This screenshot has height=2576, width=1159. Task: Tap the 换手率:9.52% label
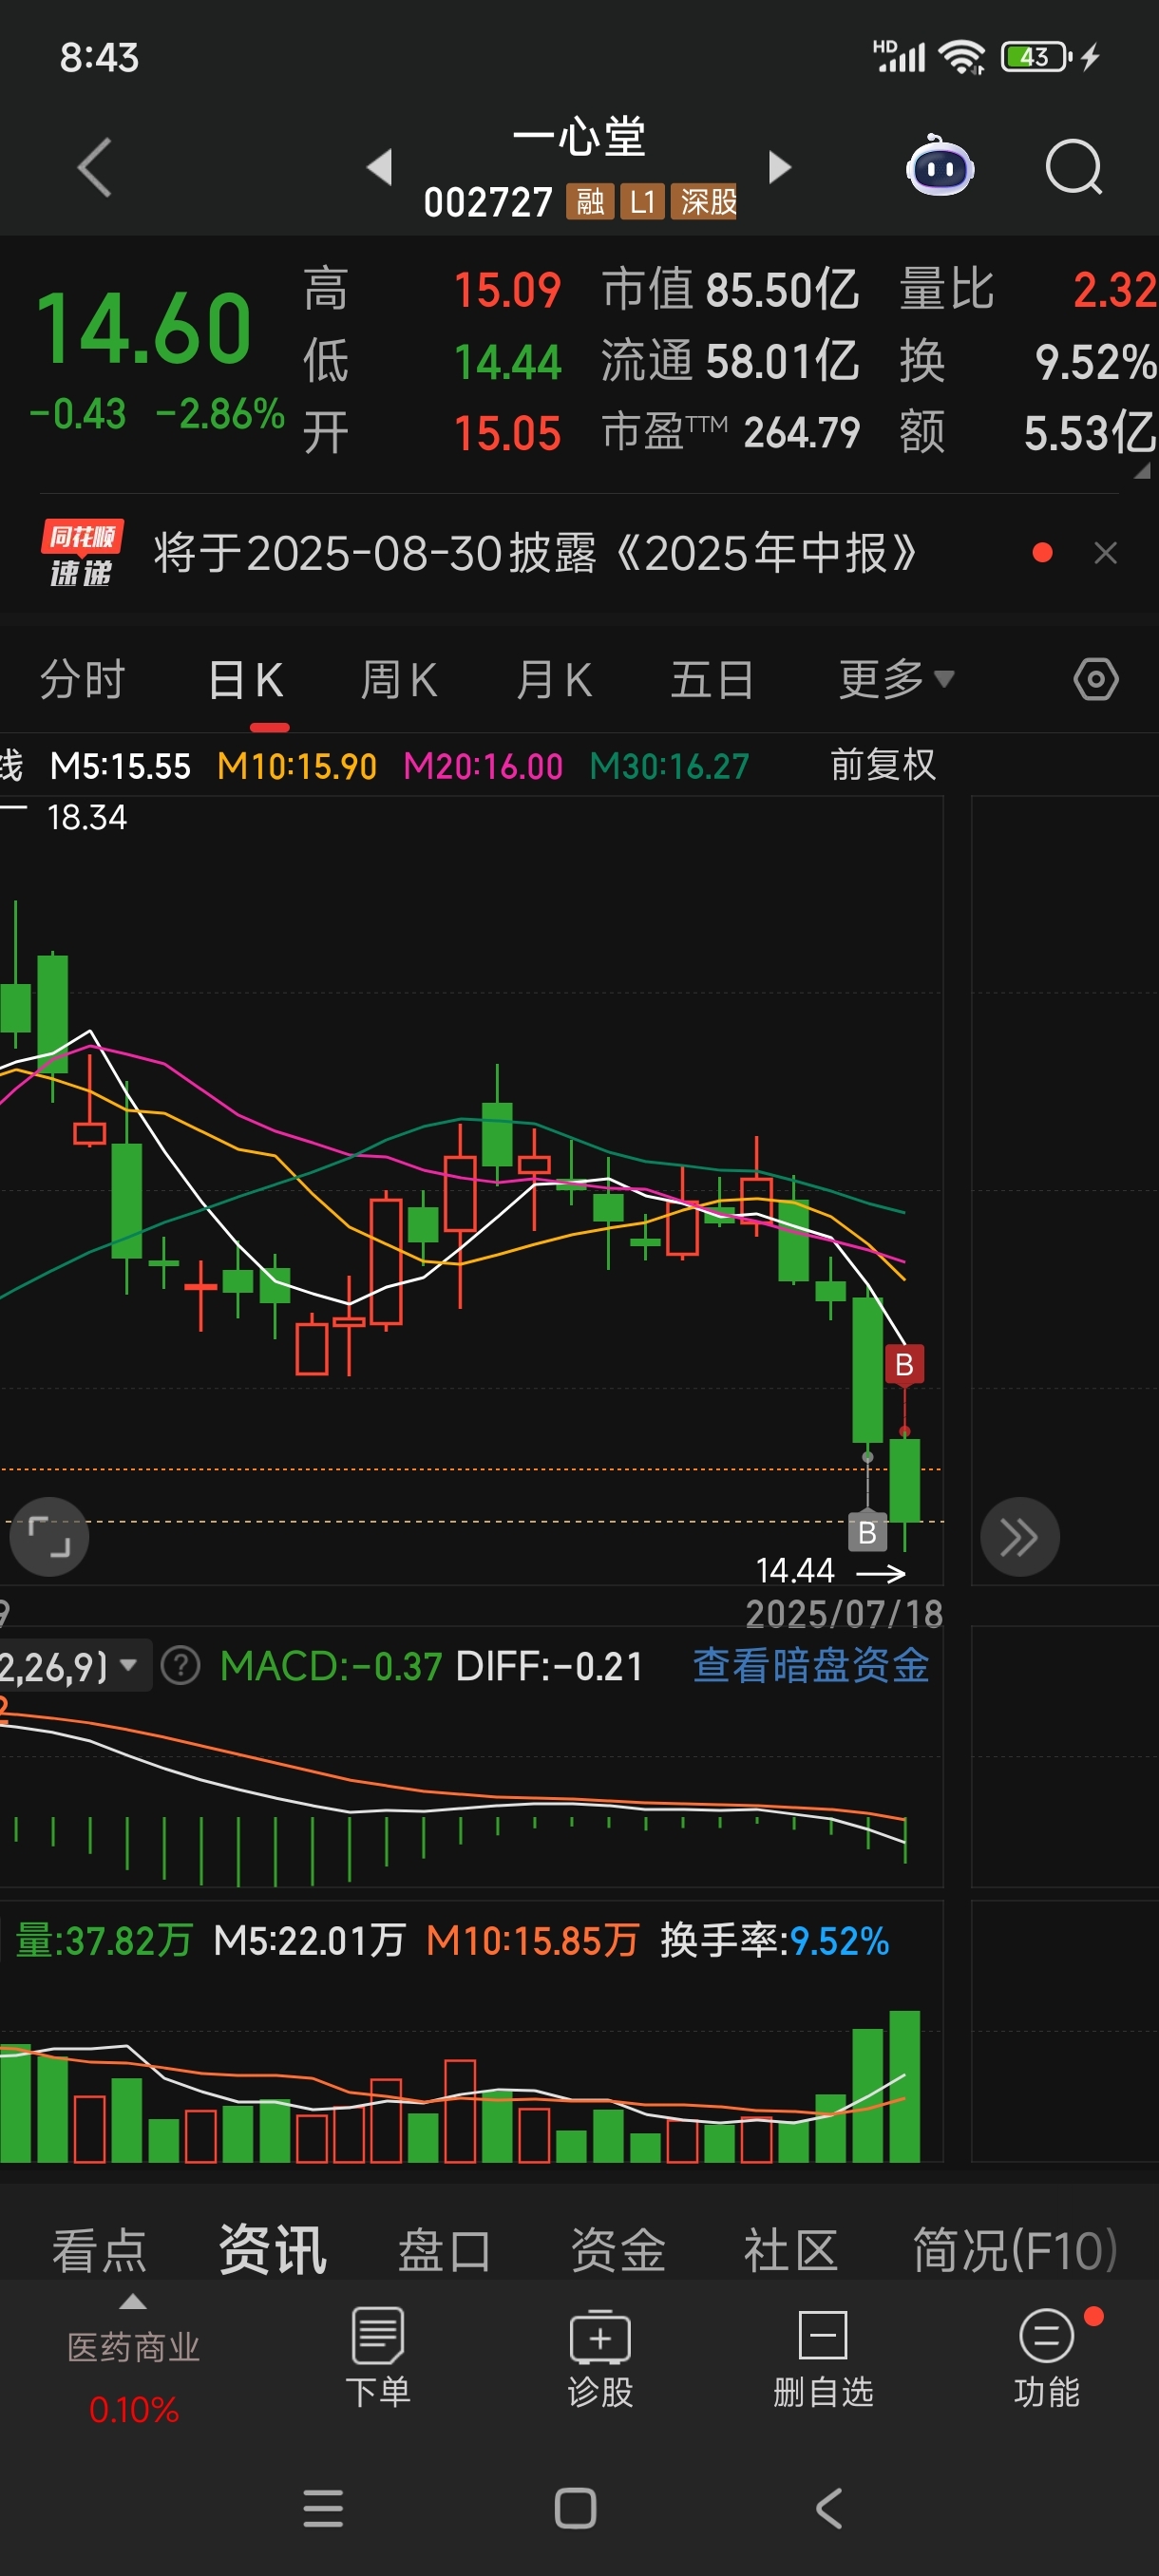774,1940
